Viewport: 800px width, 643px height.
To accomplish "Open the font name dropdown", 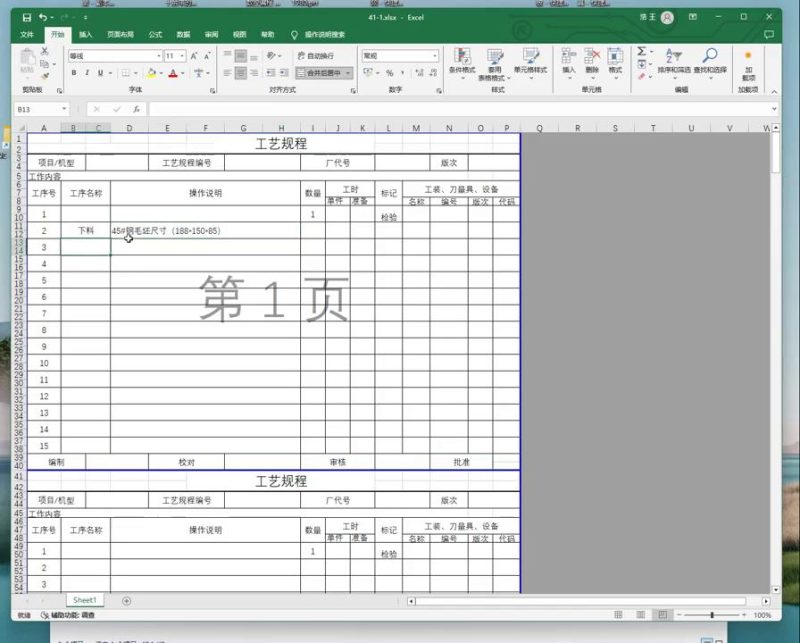I will pyautogui.click(x=159, y=53).
